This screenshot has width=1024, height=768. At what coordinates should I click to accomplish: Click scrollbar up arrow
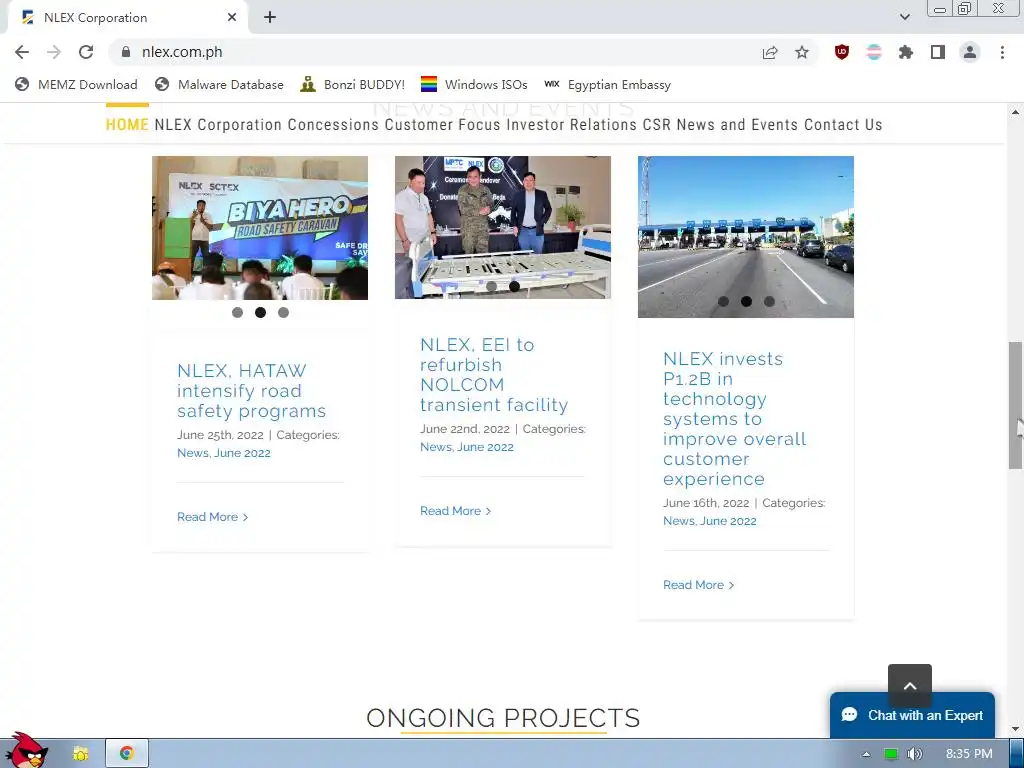click(x=1015, y=112)
